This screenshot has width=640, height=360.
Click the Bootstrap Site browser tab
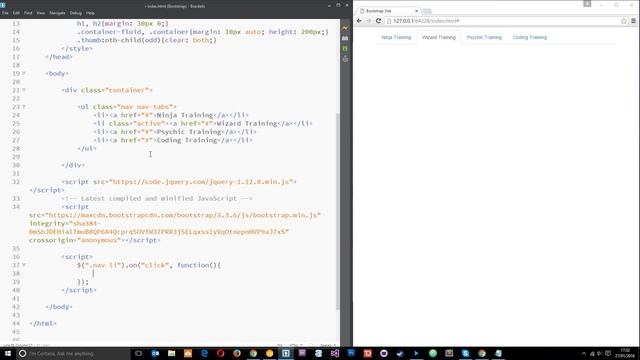pyautogui.click(x=388, y=11)
